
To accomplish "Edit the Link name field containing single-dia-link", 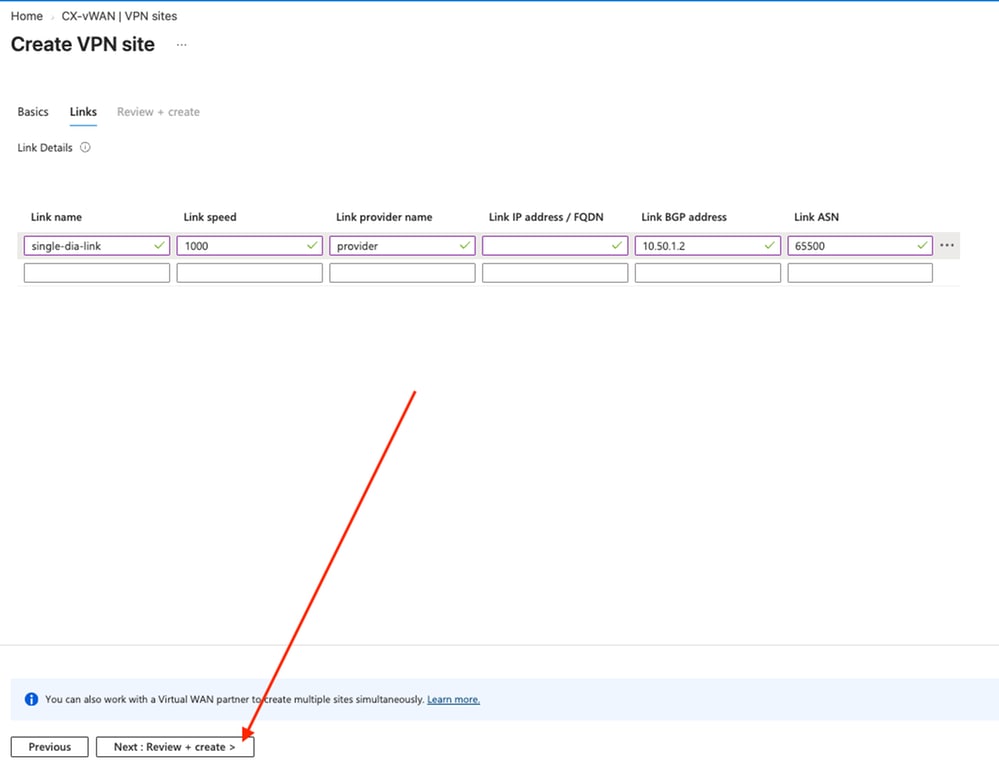I will (97, 245).
